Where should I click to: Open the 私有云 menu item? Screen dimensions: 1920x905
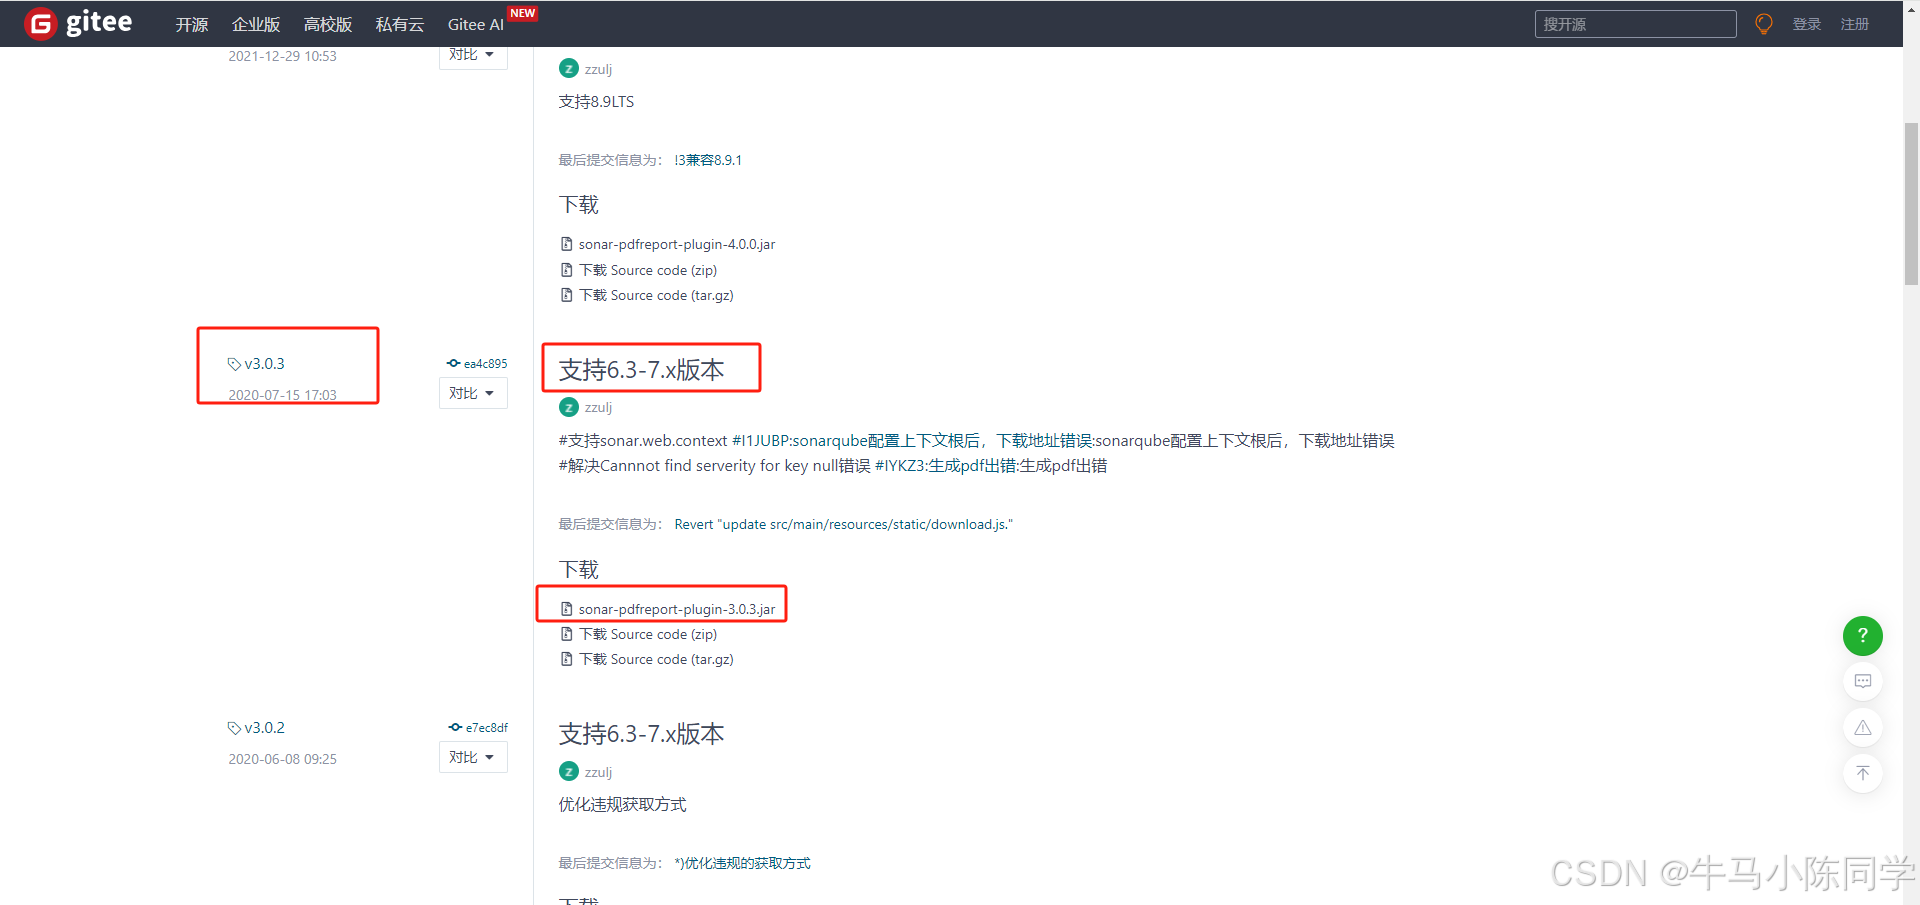pyautogui.click(x=400, y=24)
